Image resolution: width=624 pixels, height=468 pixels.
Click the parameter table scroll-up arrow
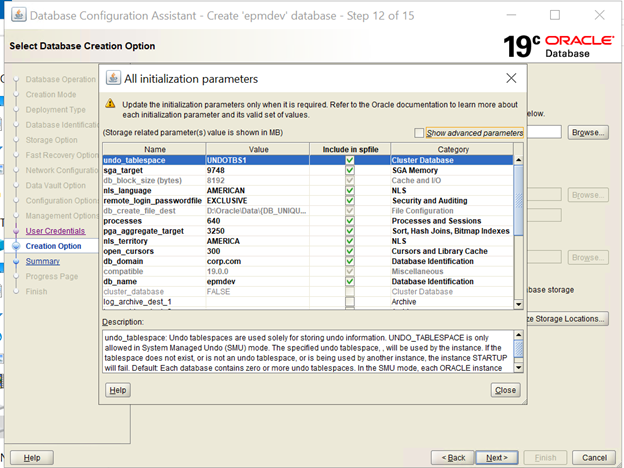519,160
